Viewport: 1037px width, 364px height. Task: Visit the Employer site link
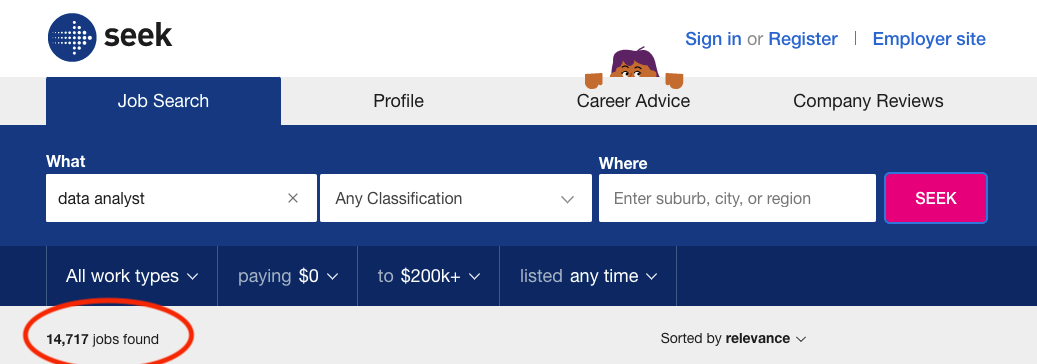click(929, 39)
